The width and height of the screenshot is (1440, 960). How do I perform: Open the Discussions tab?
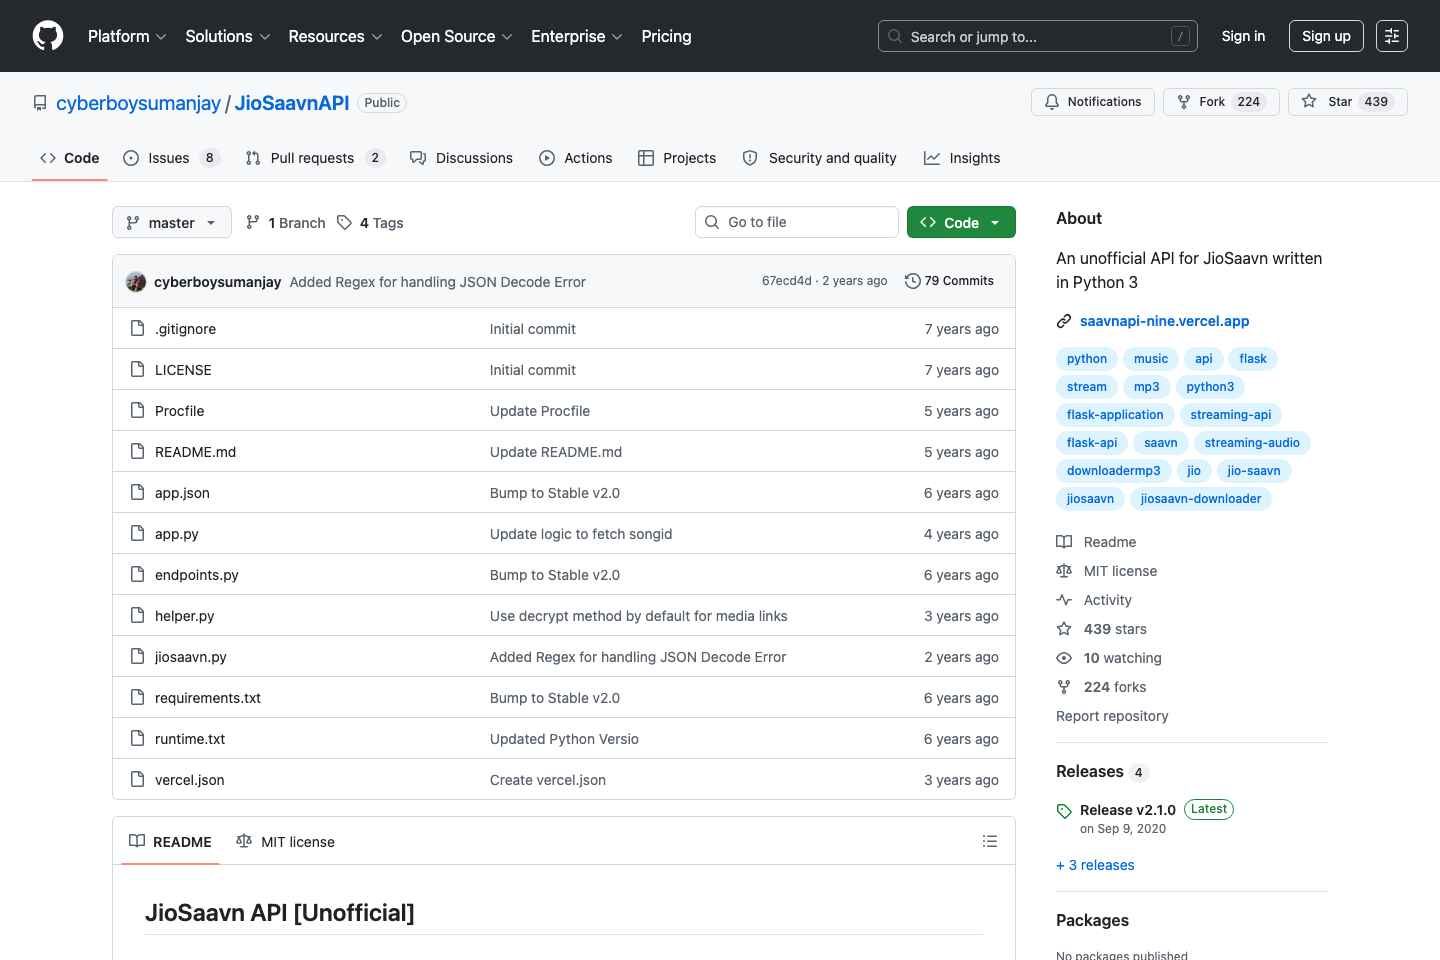(461, 158)
